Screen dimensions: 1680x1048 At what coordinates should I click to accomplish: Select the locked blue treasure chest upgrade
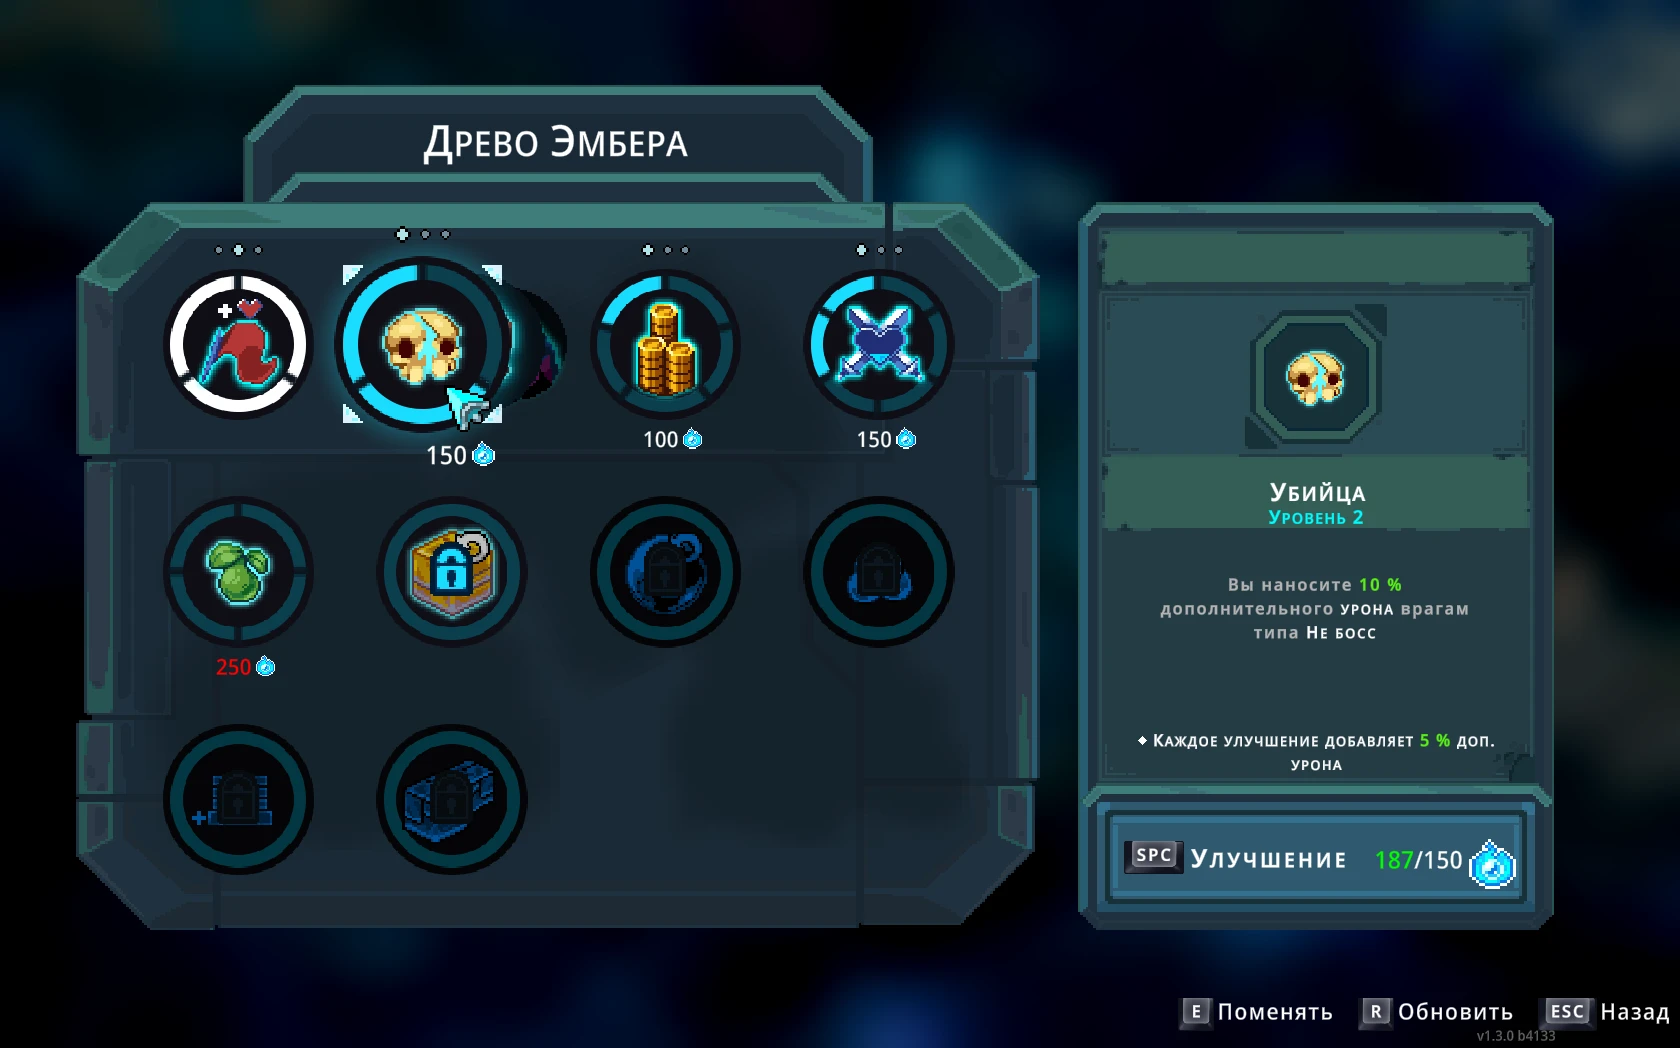[x=452, y=799]
